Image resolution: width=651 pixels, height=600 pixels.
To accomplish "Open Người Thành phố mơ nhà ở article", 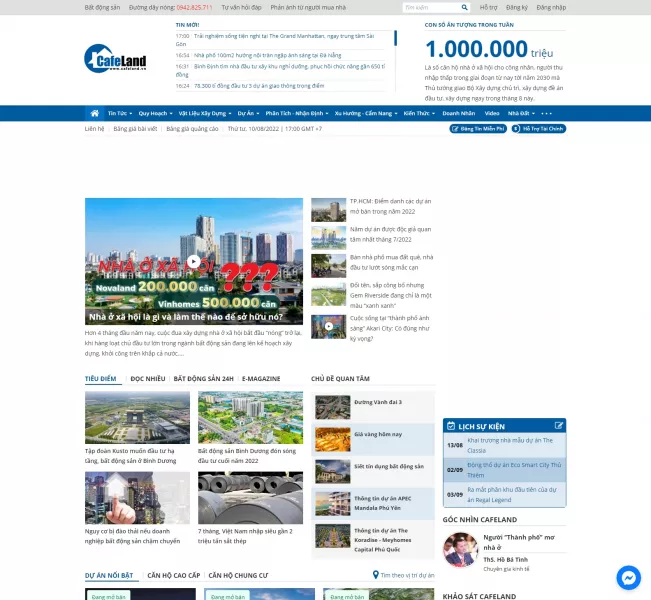I will [x=519, y=542].
